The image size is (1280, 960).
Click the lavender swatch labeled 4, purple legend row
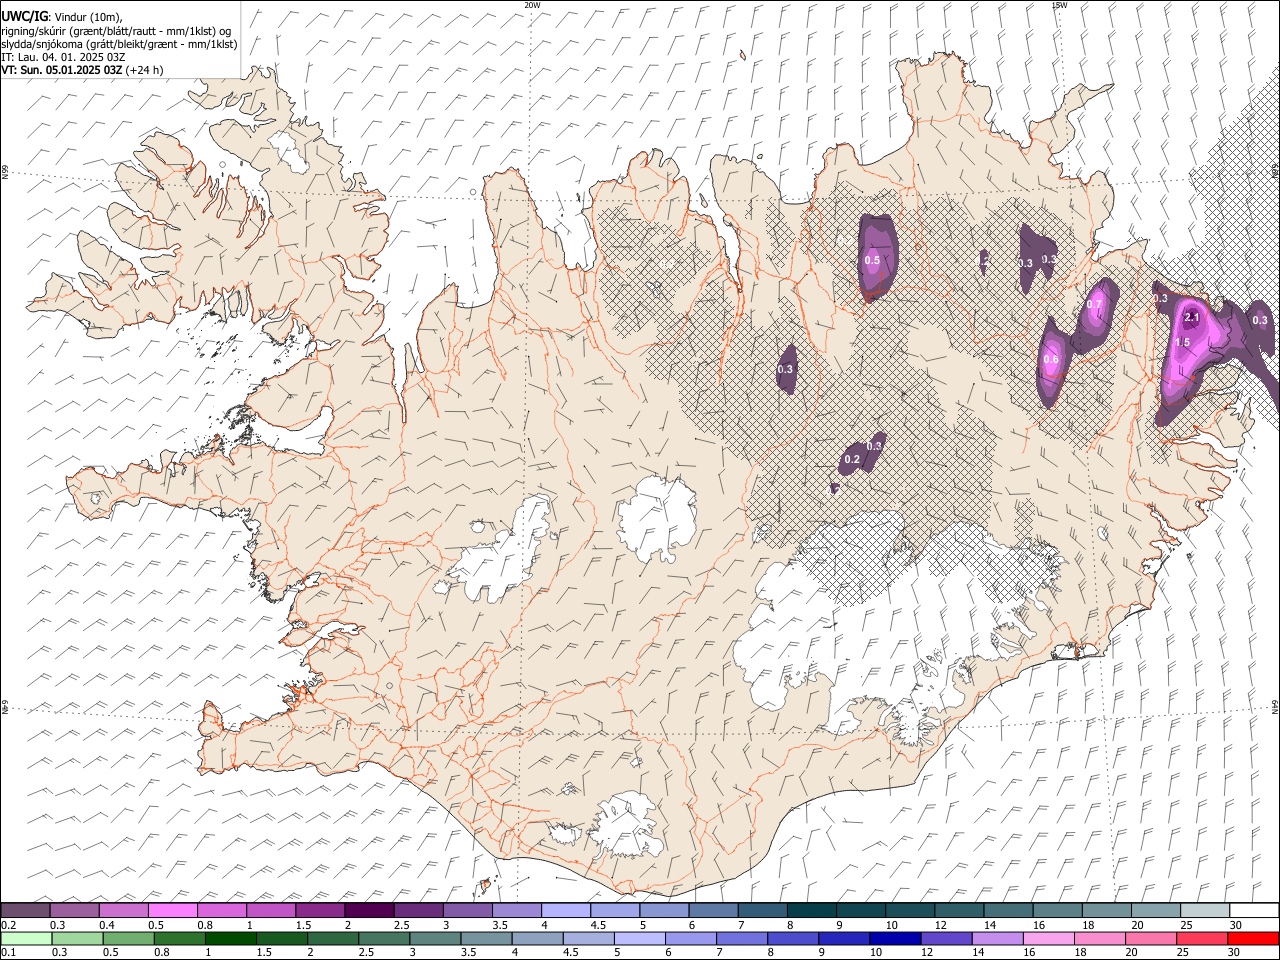coord(565,910)
